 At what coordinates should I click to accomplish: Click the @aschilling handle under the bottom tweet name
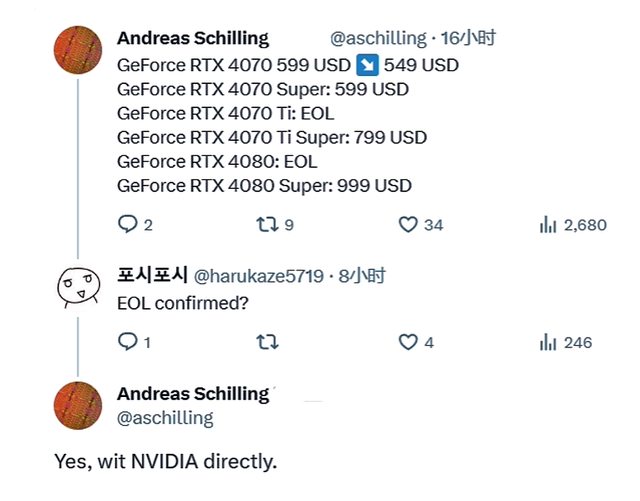point(165,417)
